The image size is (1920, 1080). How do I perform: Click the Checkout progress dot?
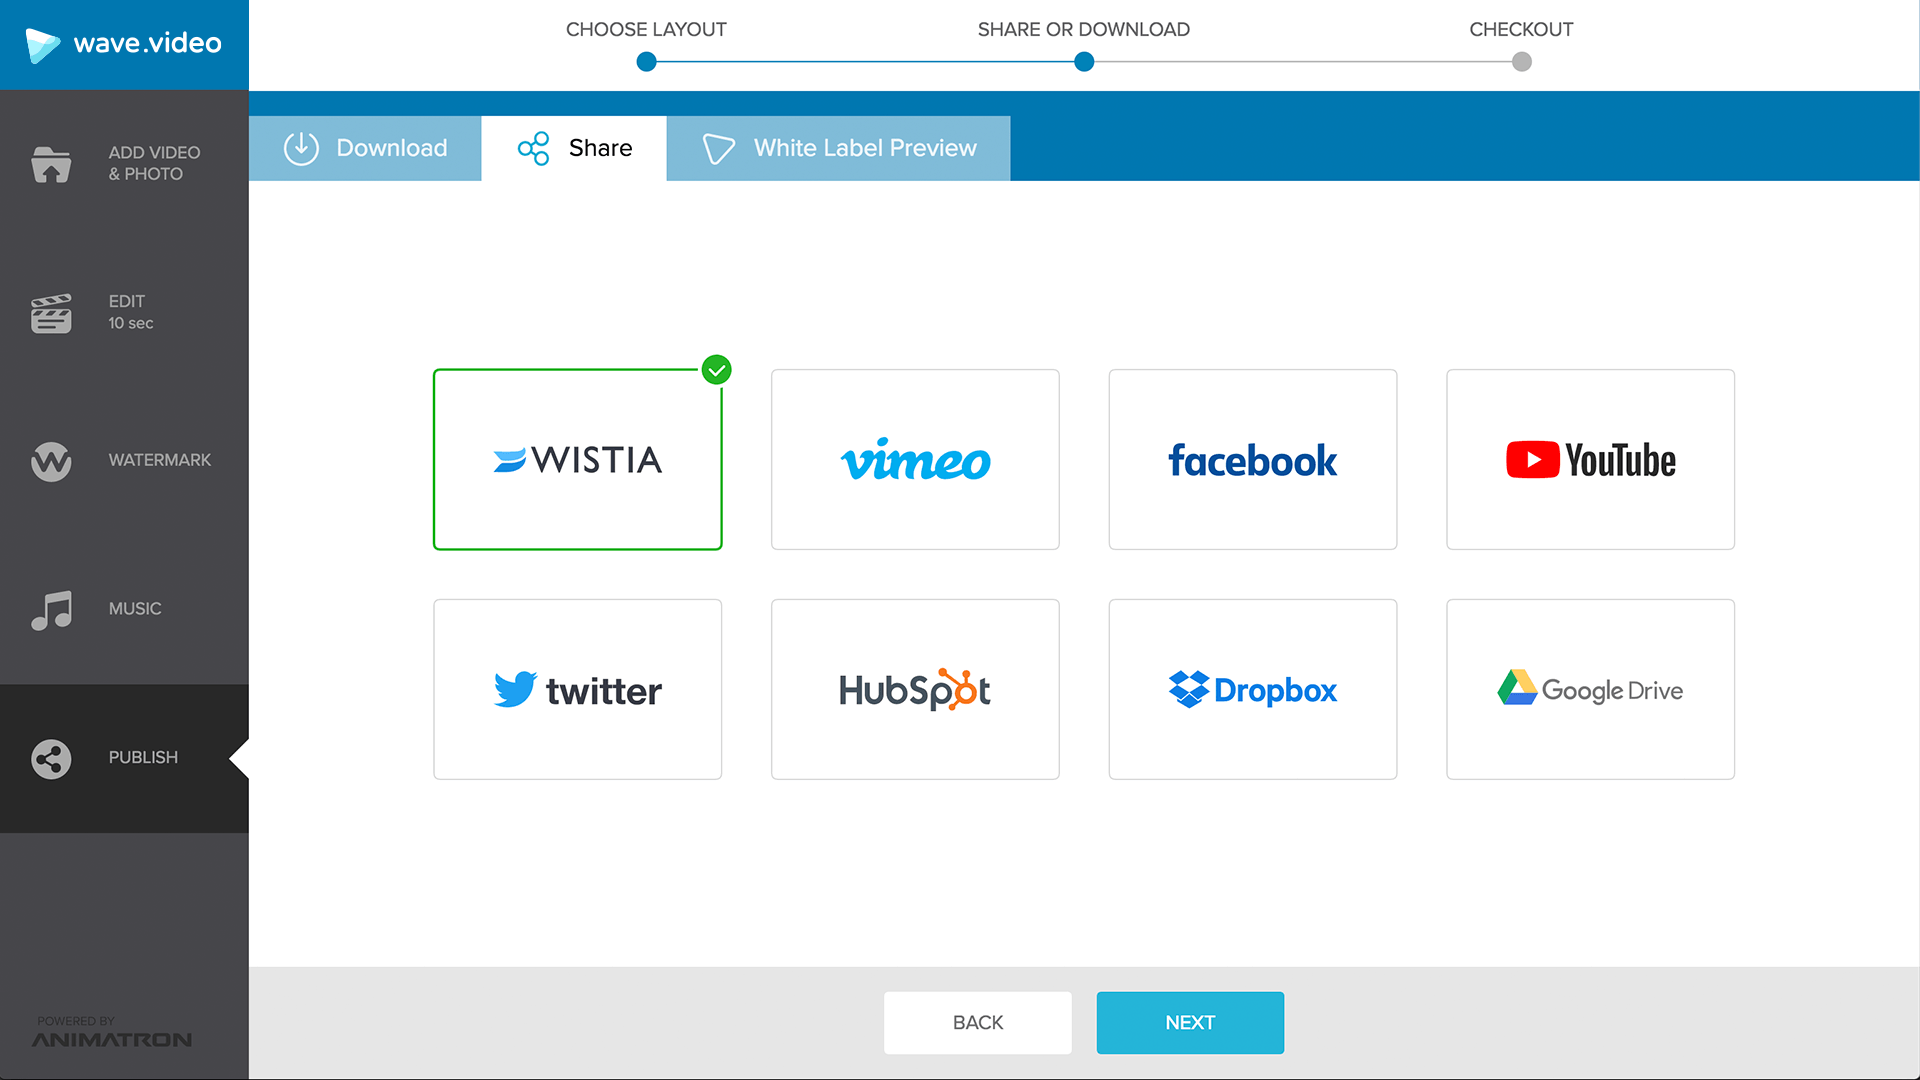point(1522,62)
